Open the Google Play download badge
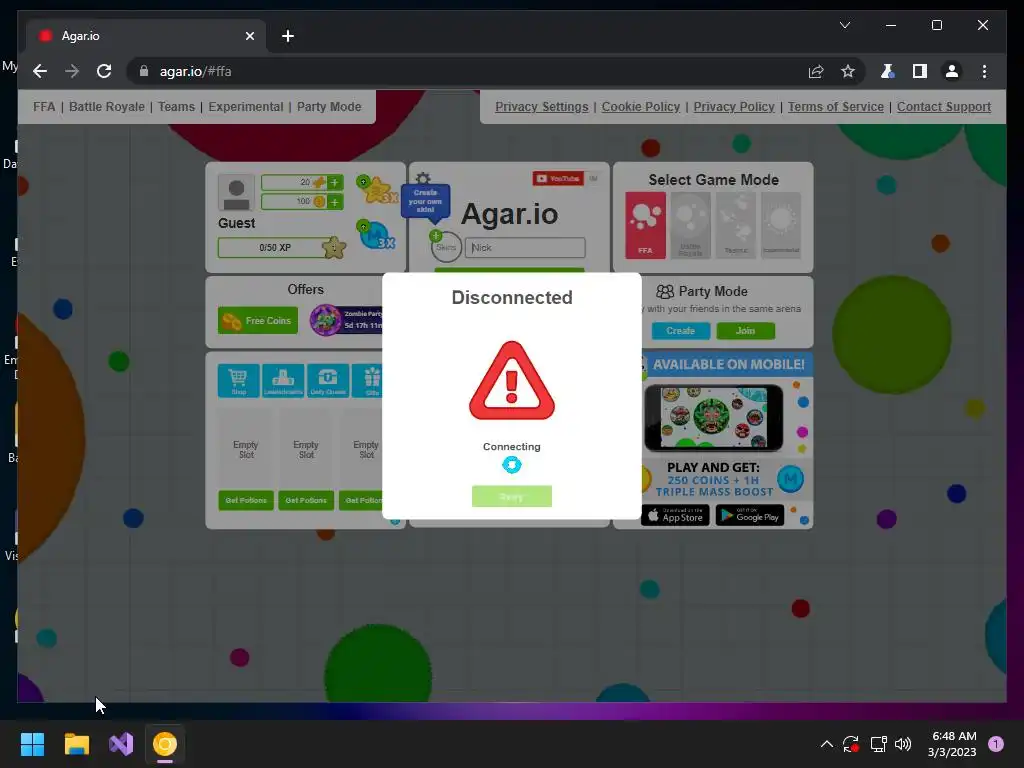The image size is (1024, 768). tap(750, 515)
